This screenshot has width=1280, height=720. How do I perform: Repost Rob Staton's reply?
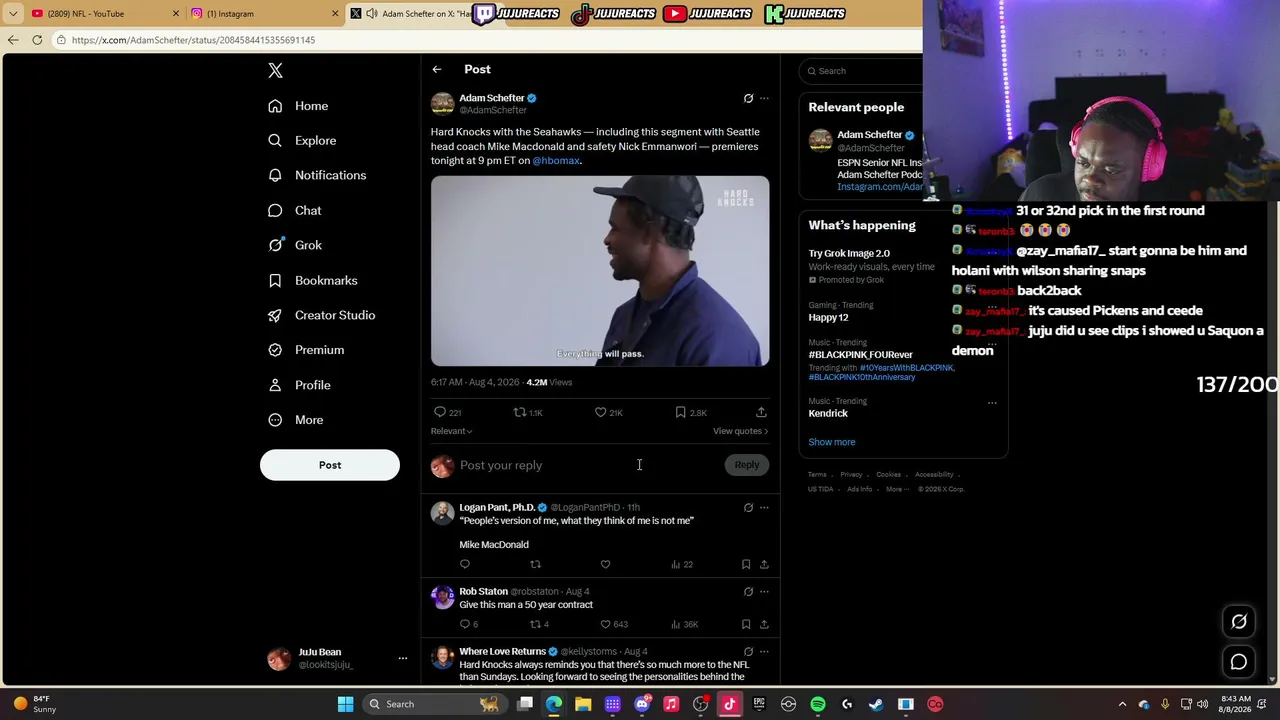539,624
